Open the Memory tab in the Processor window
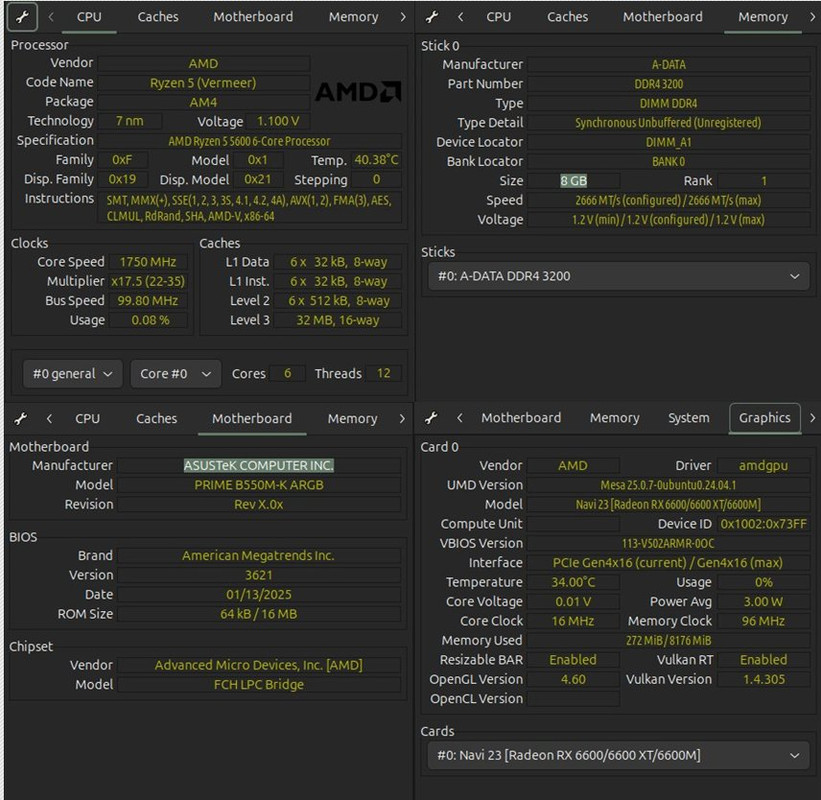Screen dimensions: 821x800 pos(353,17)
